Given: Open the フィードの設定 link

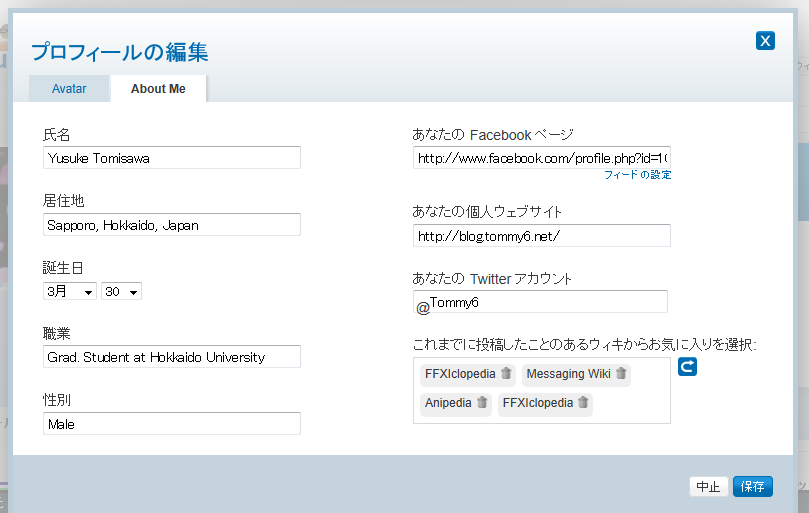Looking at the screenshot, I should click(x=637, y=175).
